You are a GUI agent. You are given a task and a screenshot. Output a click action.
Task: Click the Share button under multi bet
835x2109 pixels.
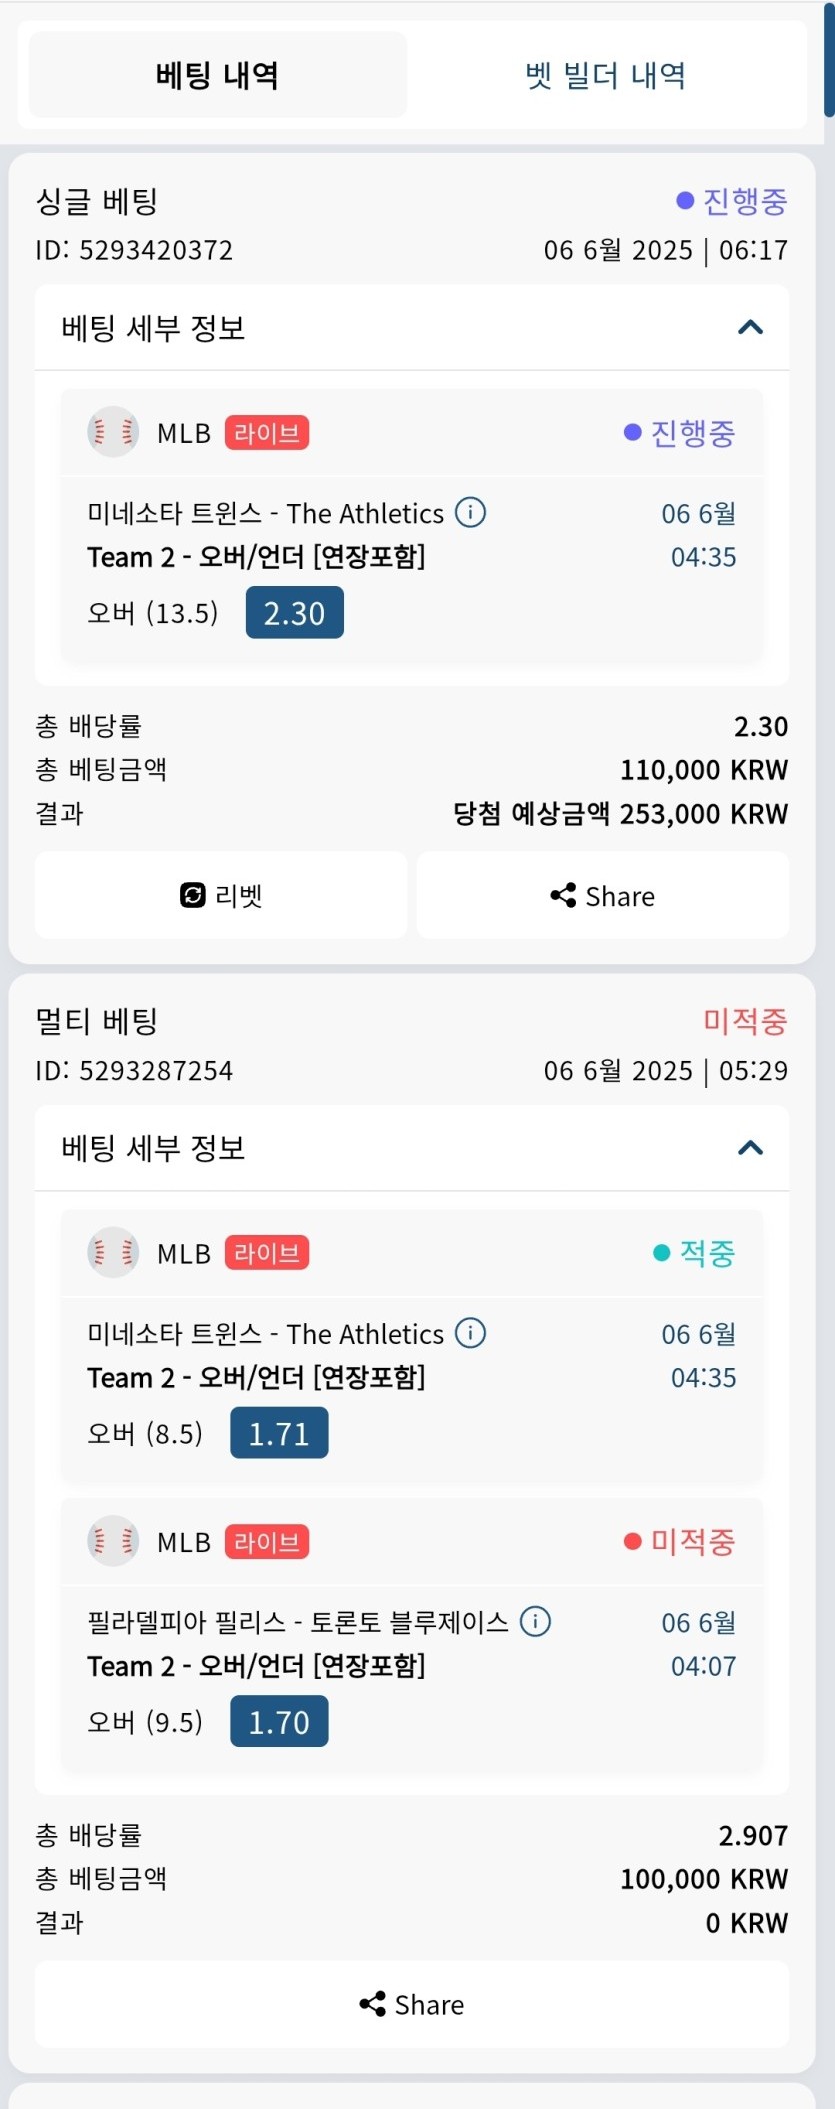[x=412, y=2004]
